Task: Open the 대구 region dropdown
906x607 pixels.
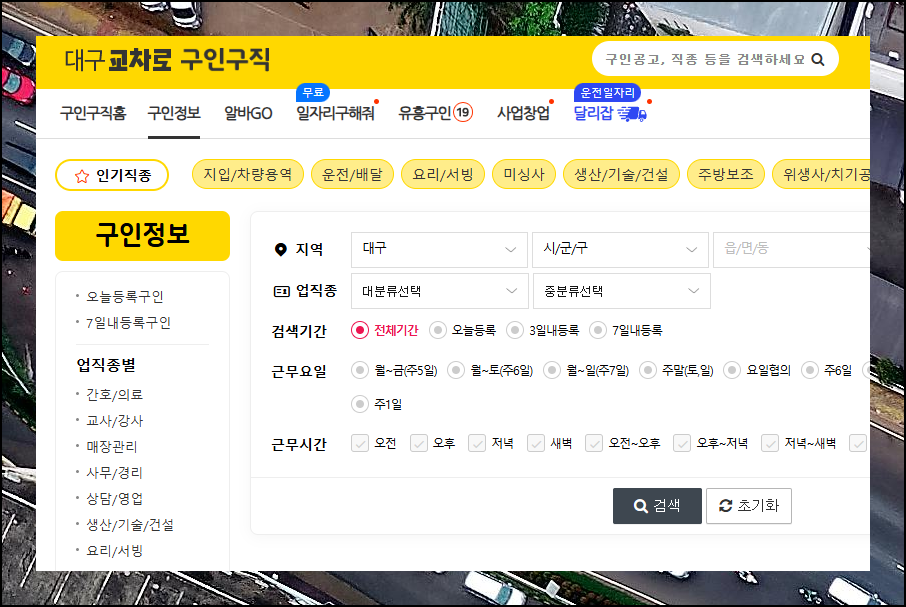Action: tap(439, 249)
